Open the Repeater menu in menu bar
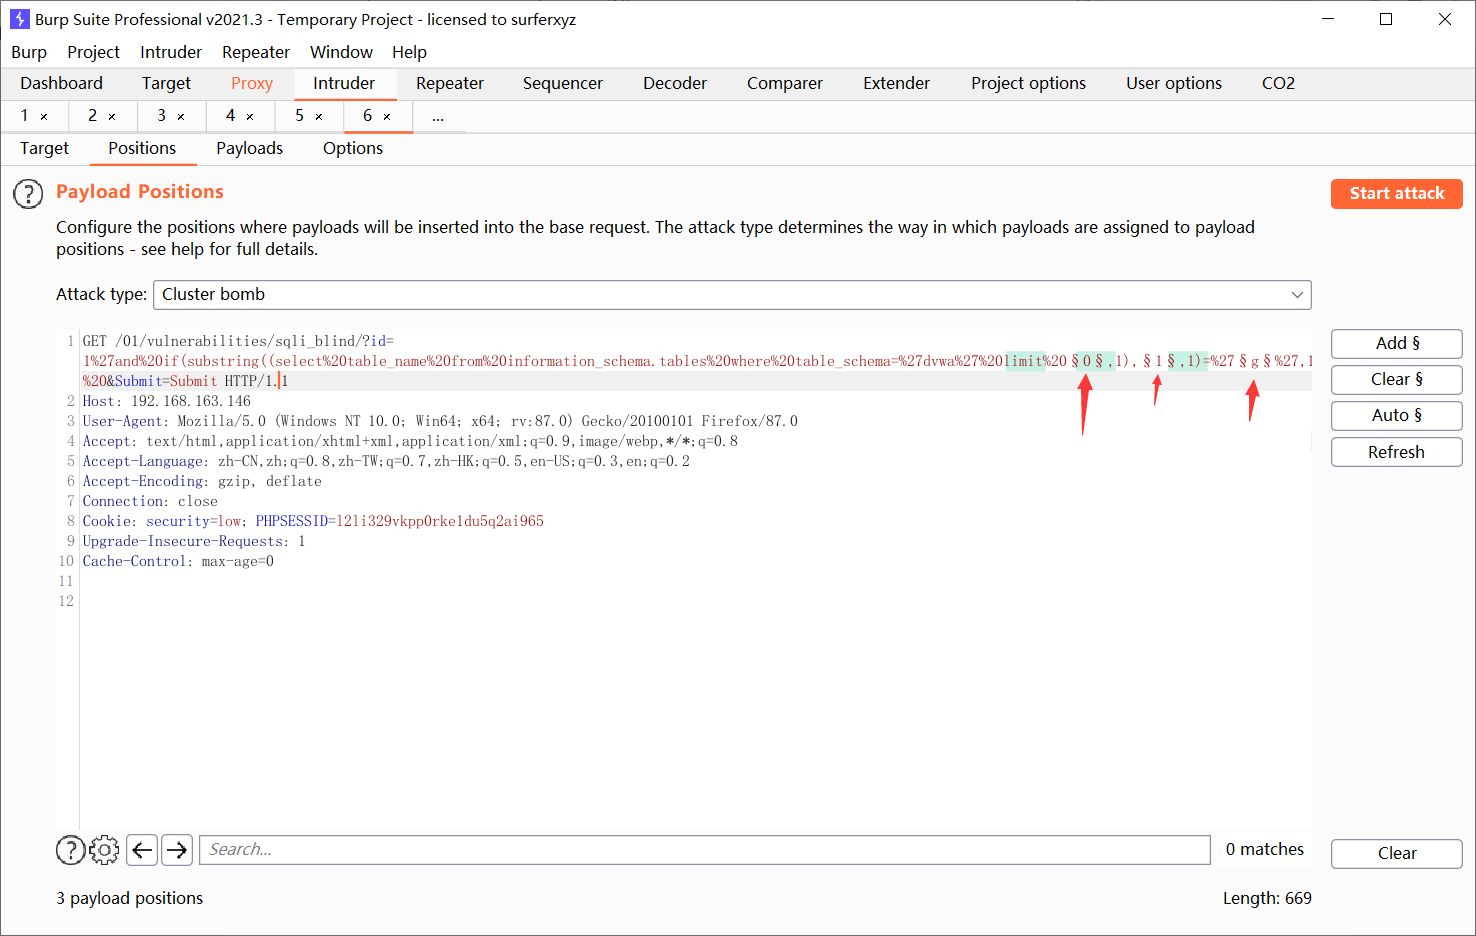The width and height of the screenshot is (1476, 936). pos(256,52)
